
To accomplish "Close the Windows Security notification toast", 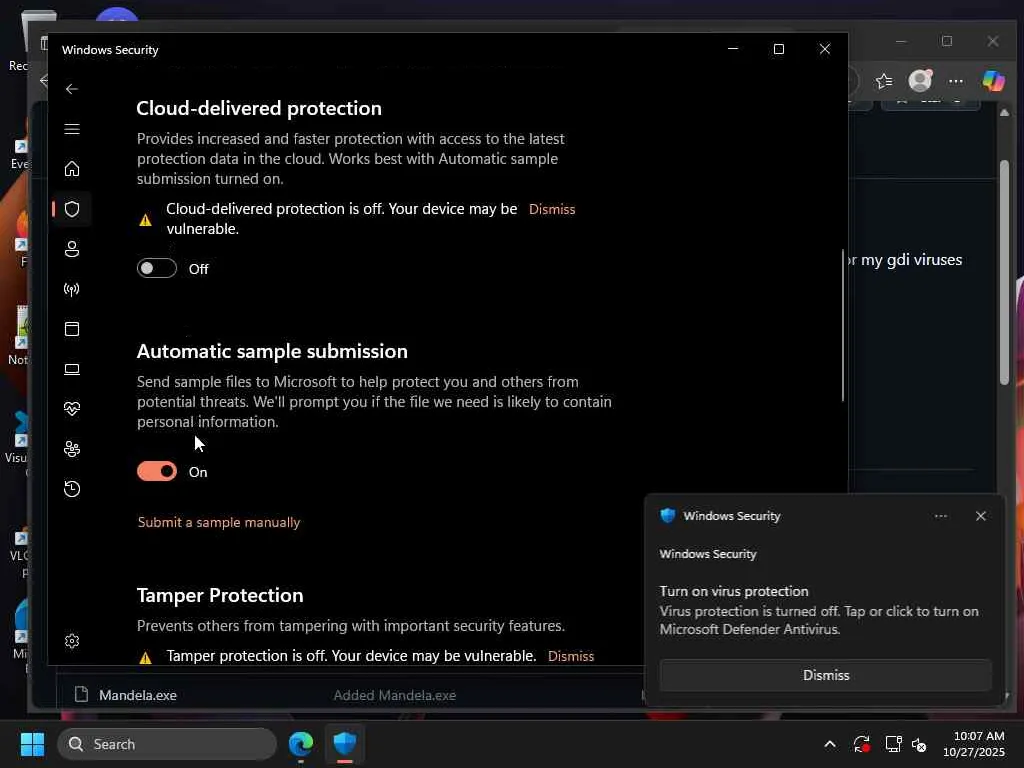I will pyautogui.click(x=980, y=516).
